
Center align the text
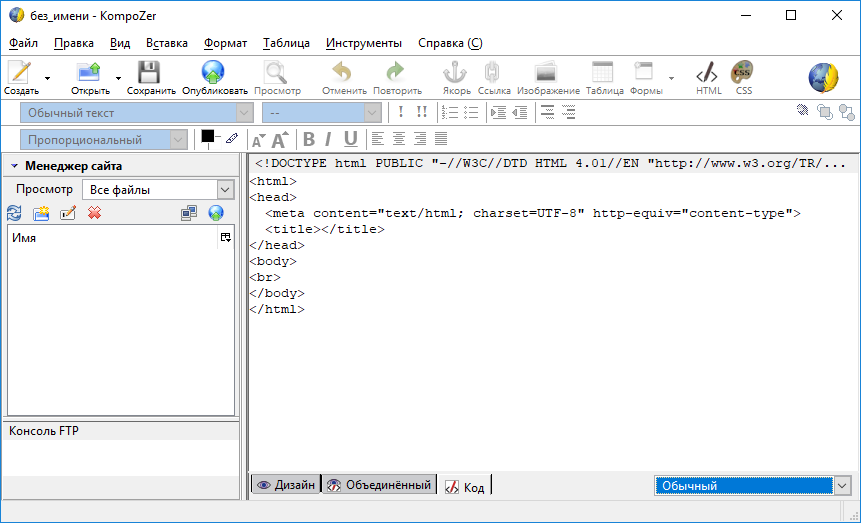[x=399, y=139]
